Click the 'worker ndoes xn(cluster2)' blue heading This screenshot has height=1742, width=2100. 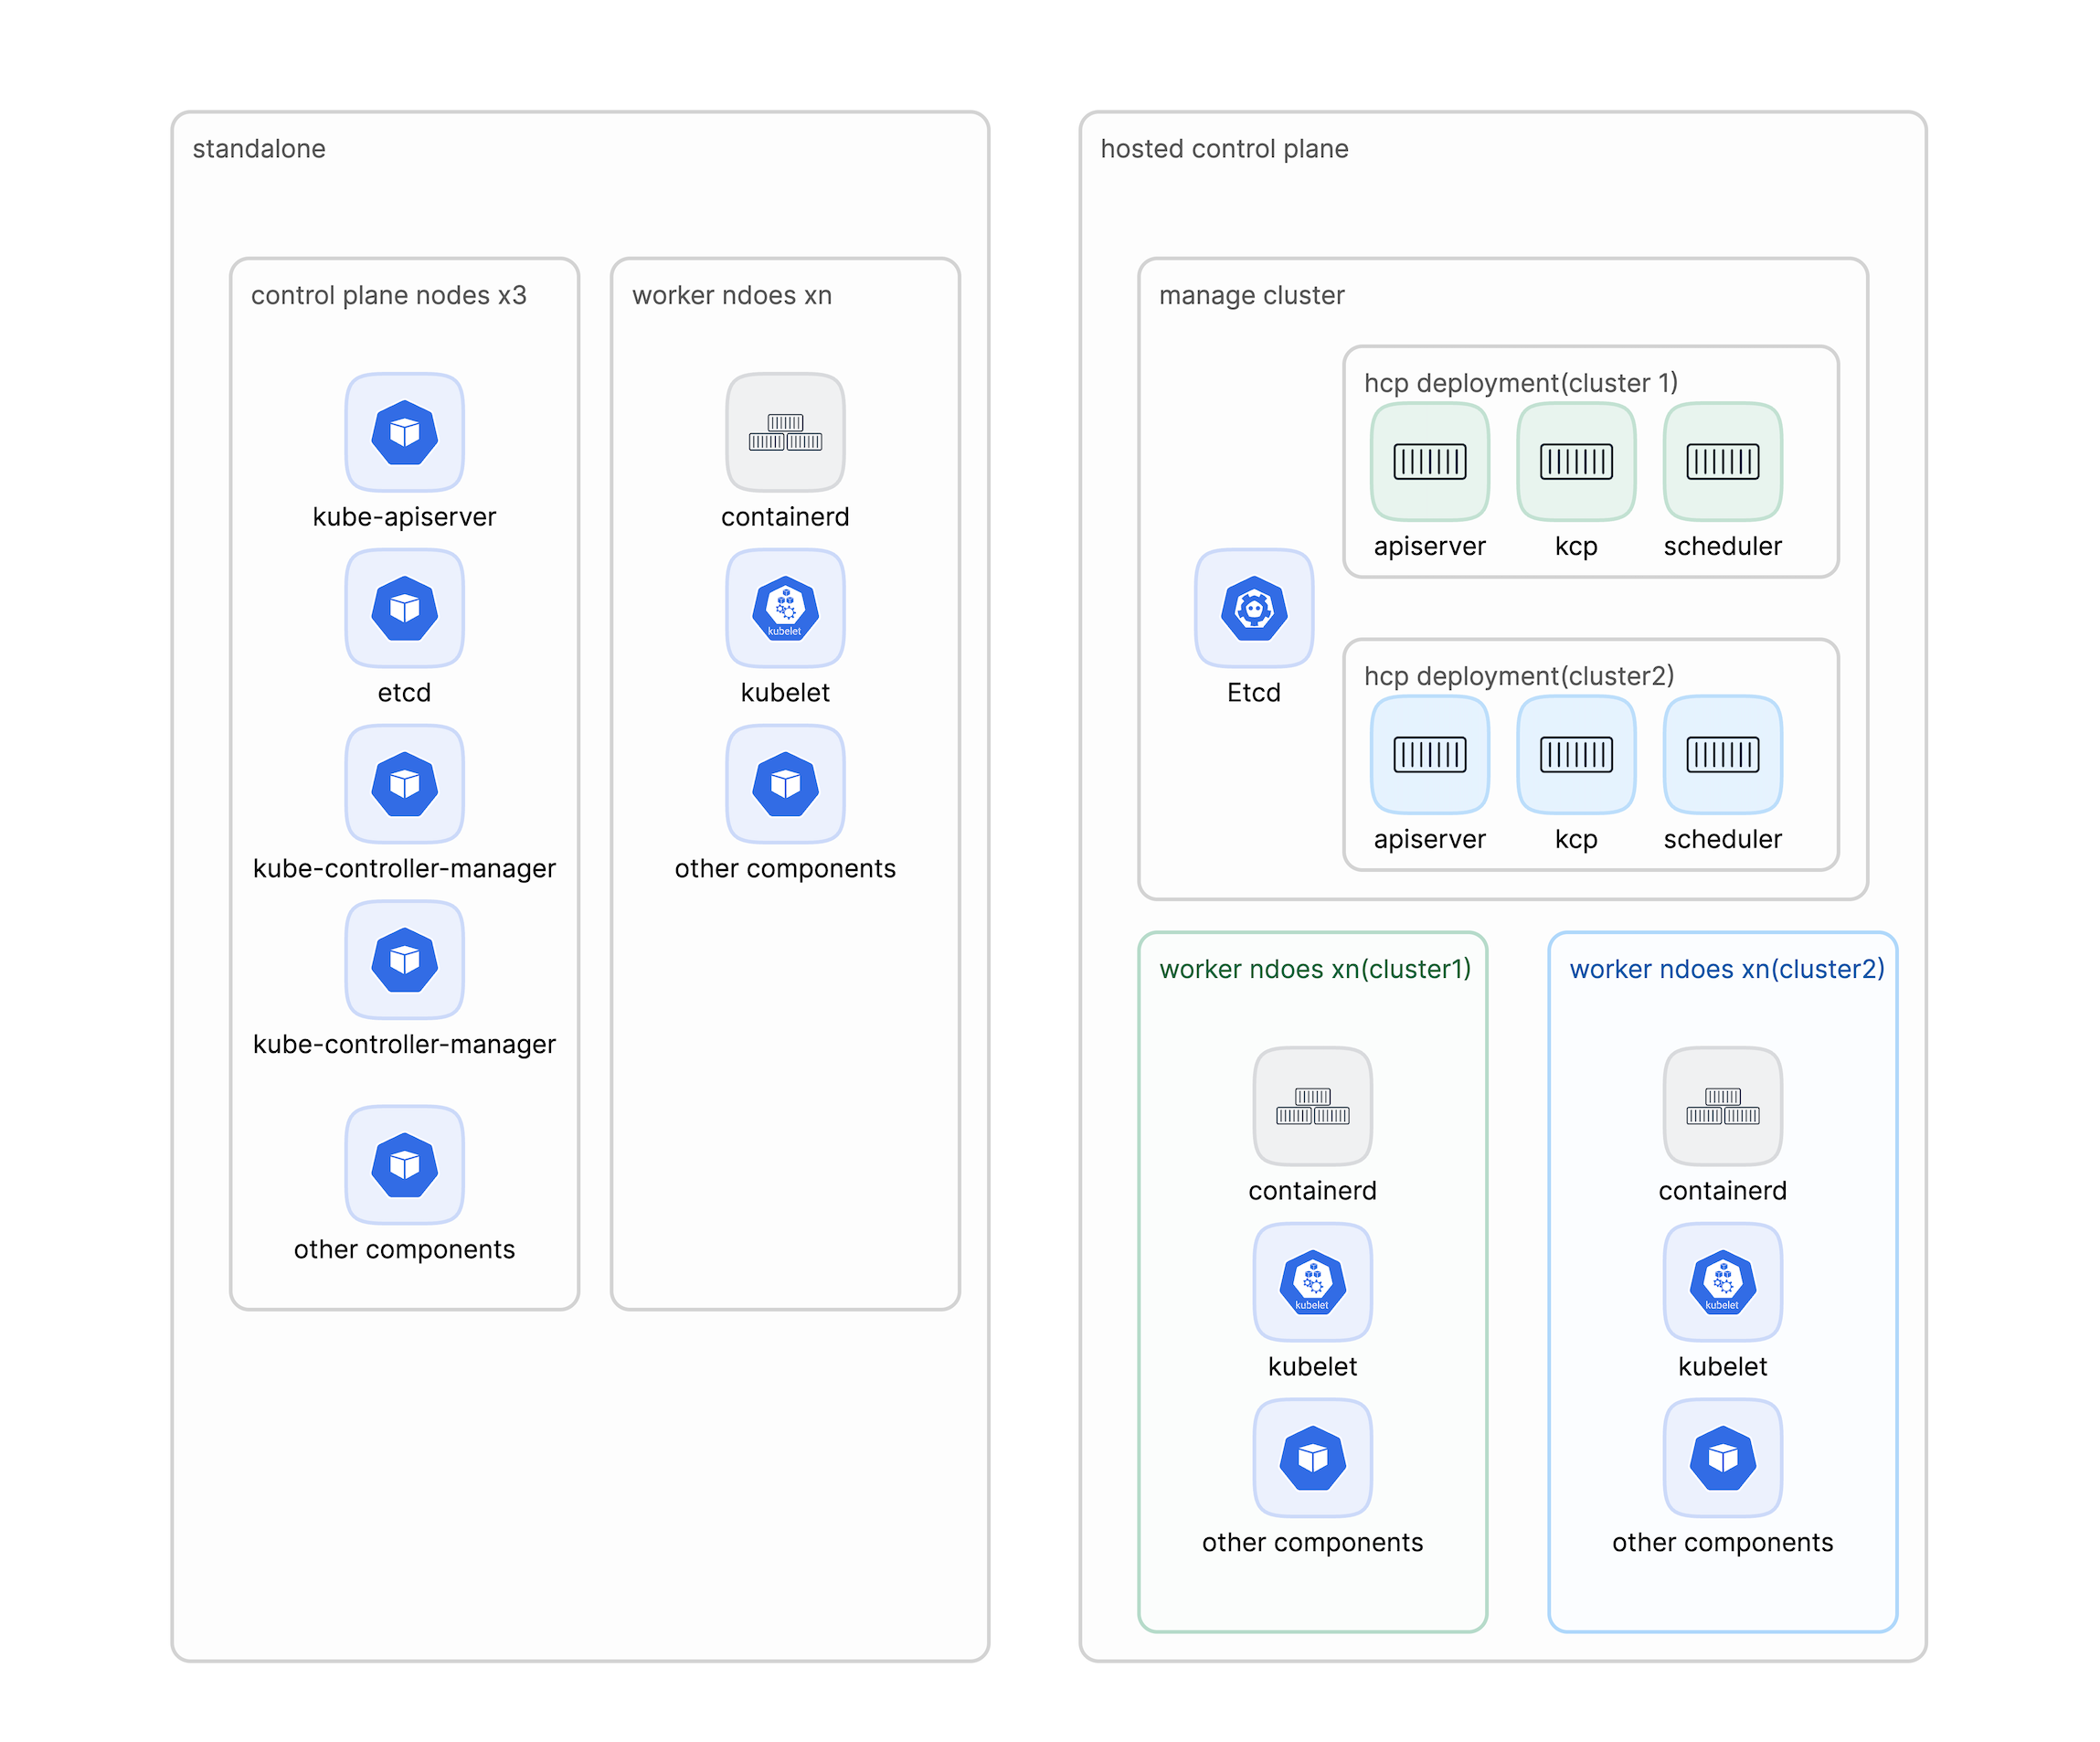[1726, 969]
